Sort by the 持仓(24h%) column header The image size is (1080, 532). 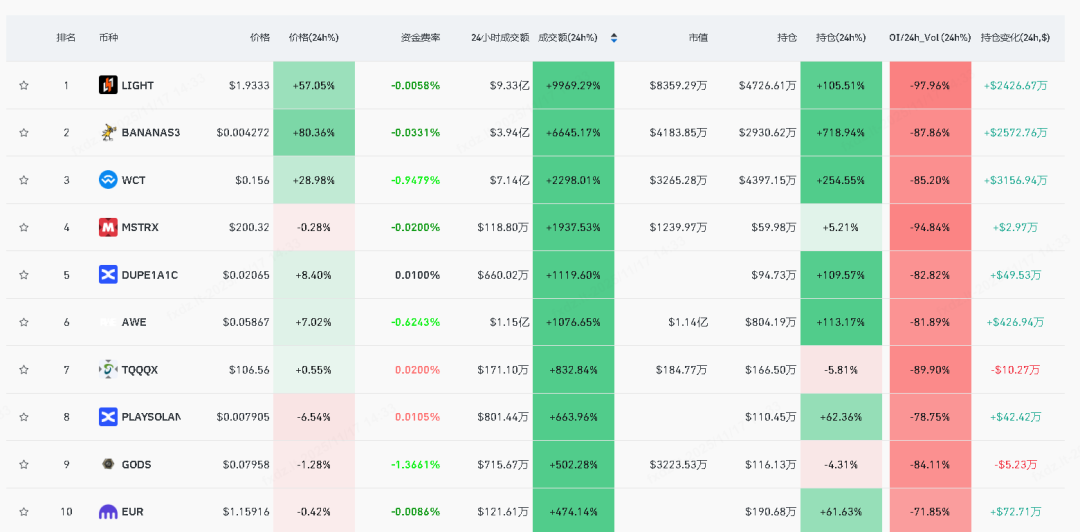840,38
